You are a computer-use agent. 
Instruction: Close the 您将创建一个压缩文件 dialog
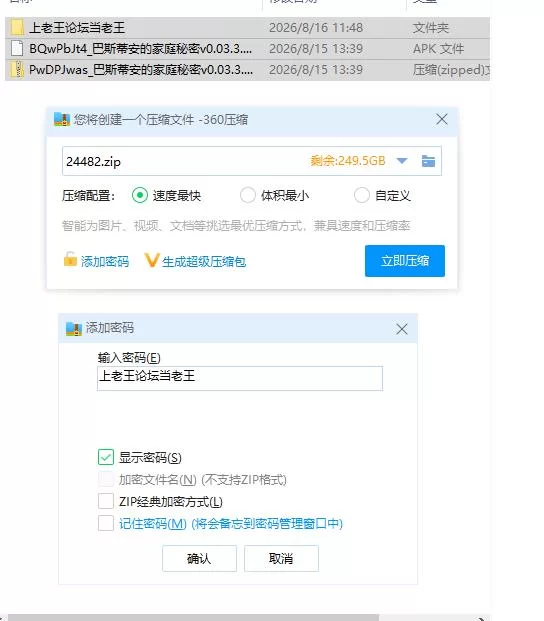(x=442, y=119)
